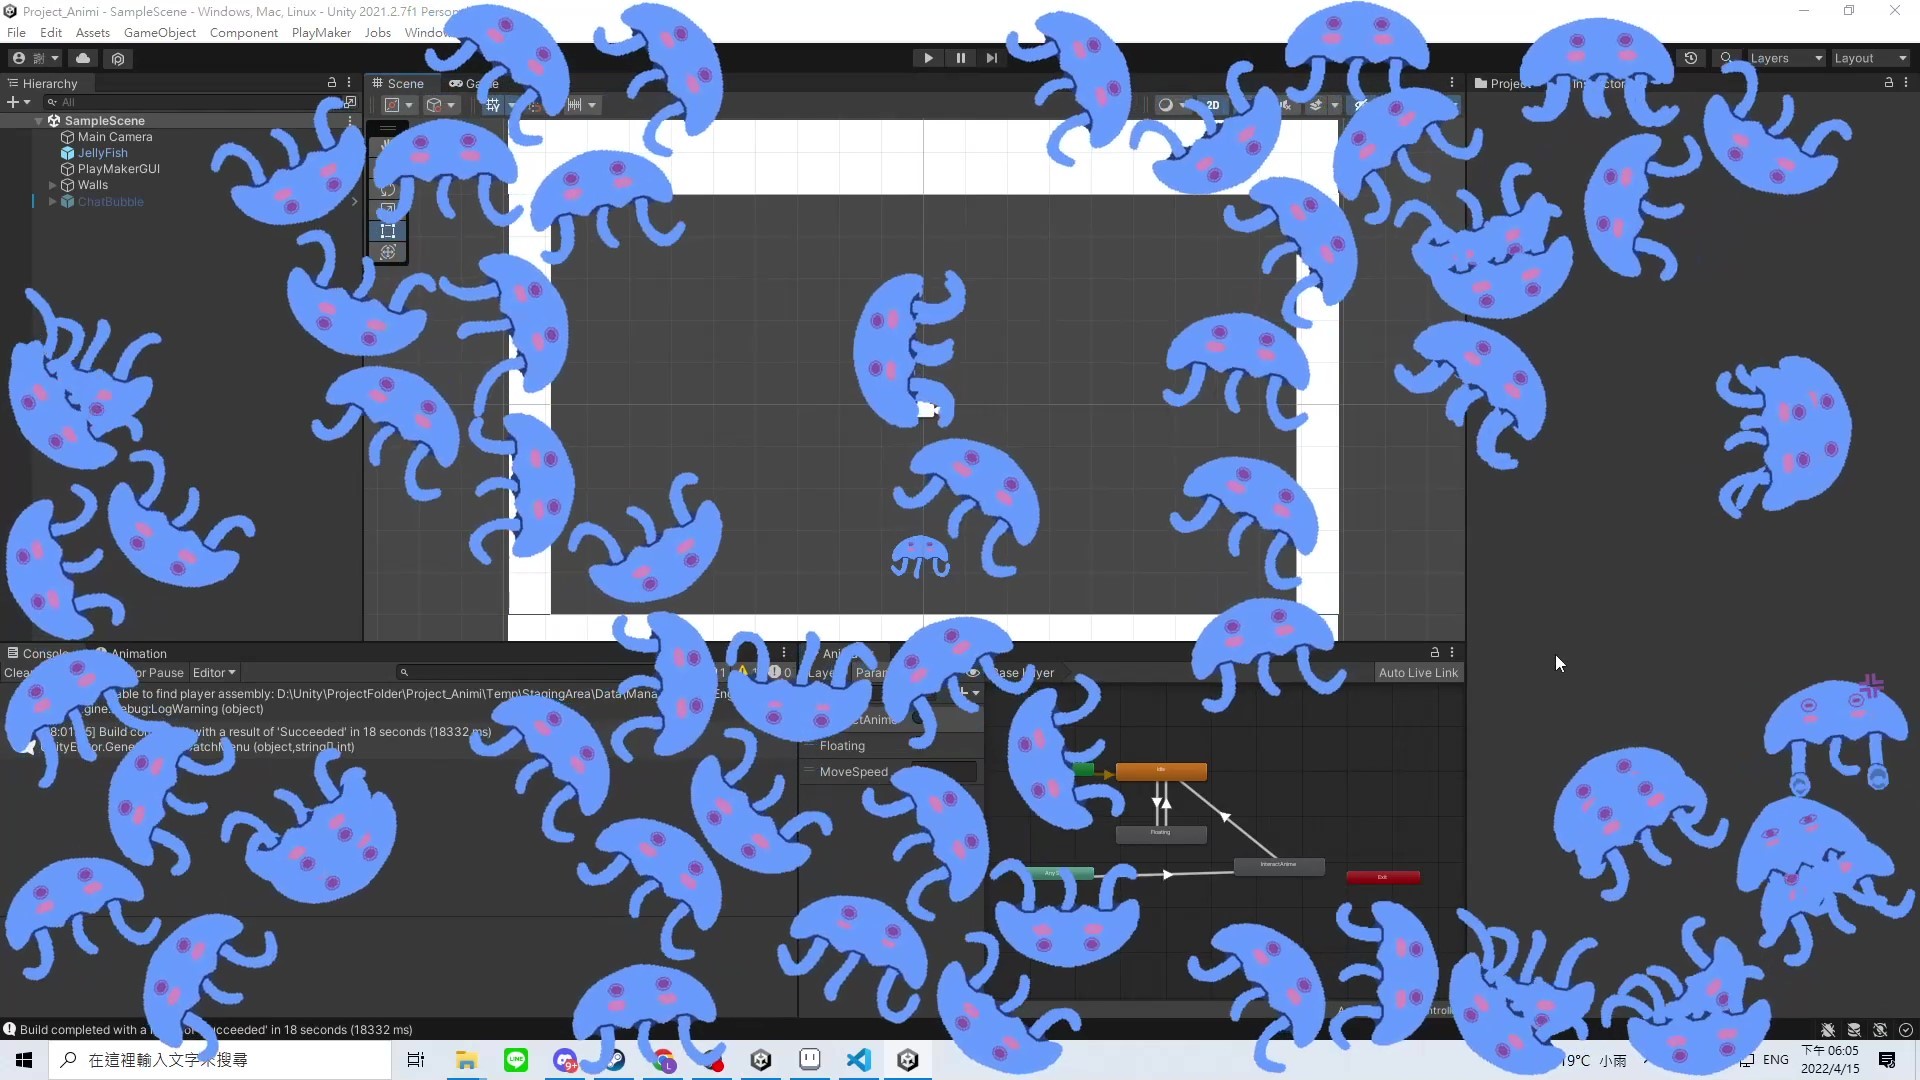Select the Rotate tool
The width and height of the screenshot is (1920, 1080).
[x=387, y=188]
